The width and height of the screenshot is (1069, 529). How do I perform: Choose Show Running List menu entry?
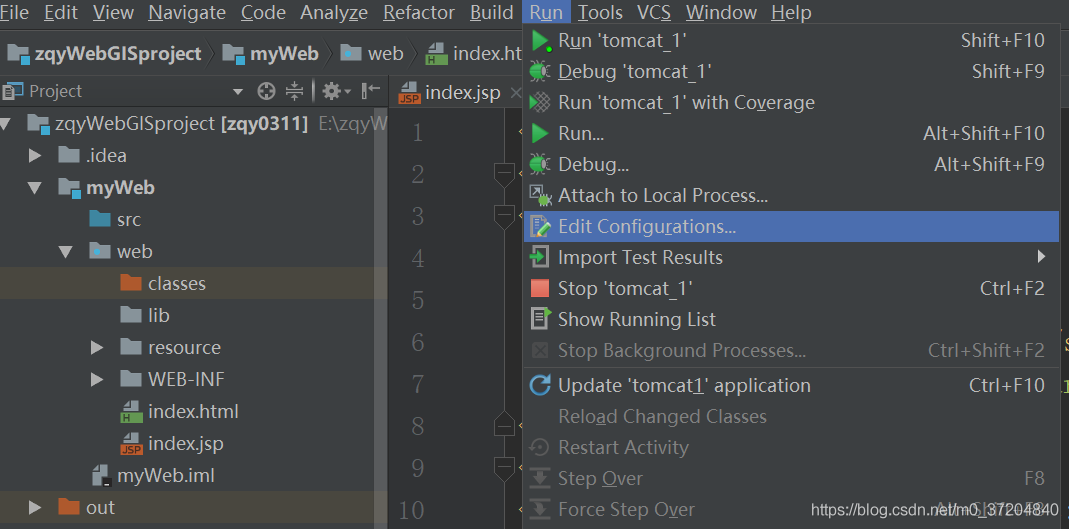click(791, 319)
